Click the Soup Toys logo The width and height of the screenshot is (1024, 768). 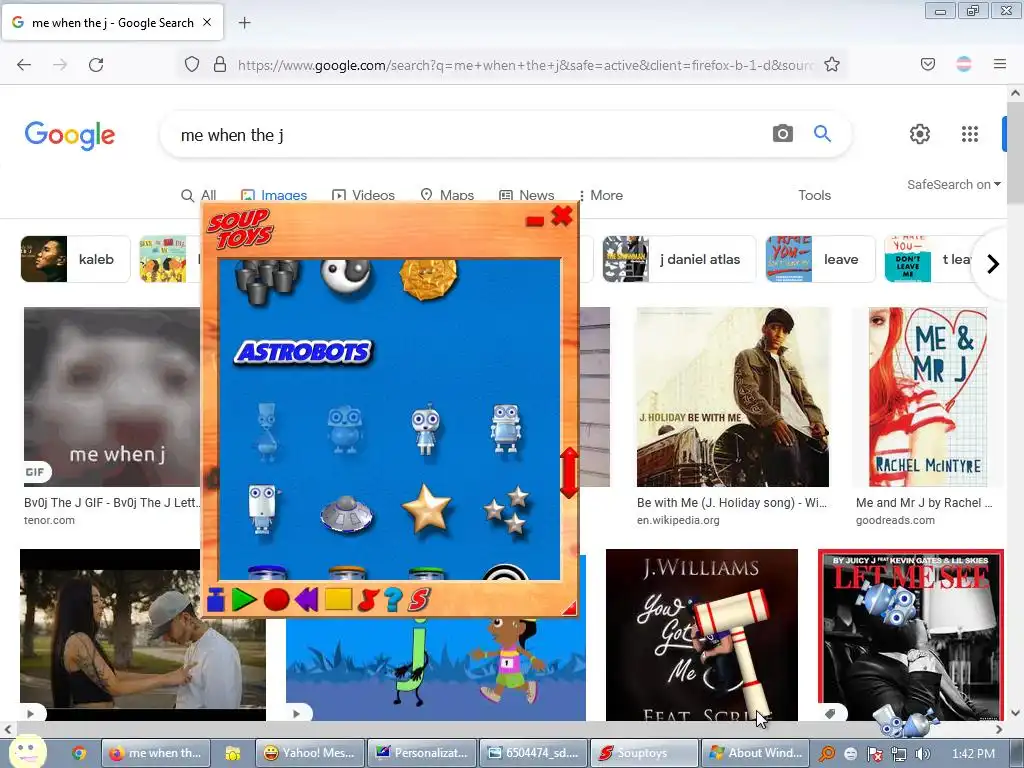(240, 229)
